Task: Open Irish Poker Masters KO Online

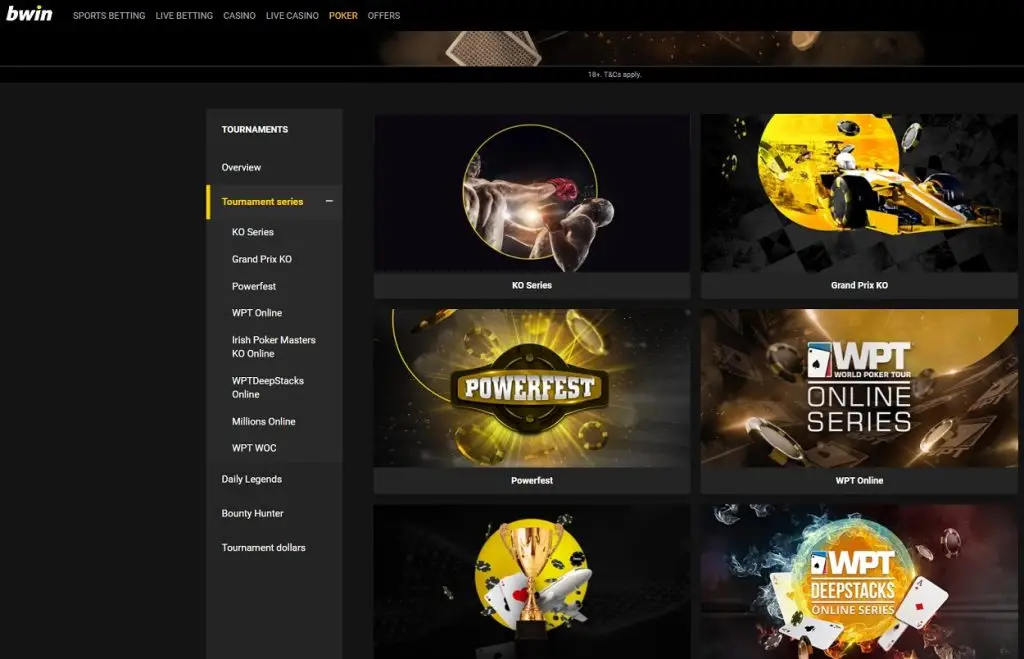Action: 274,347
